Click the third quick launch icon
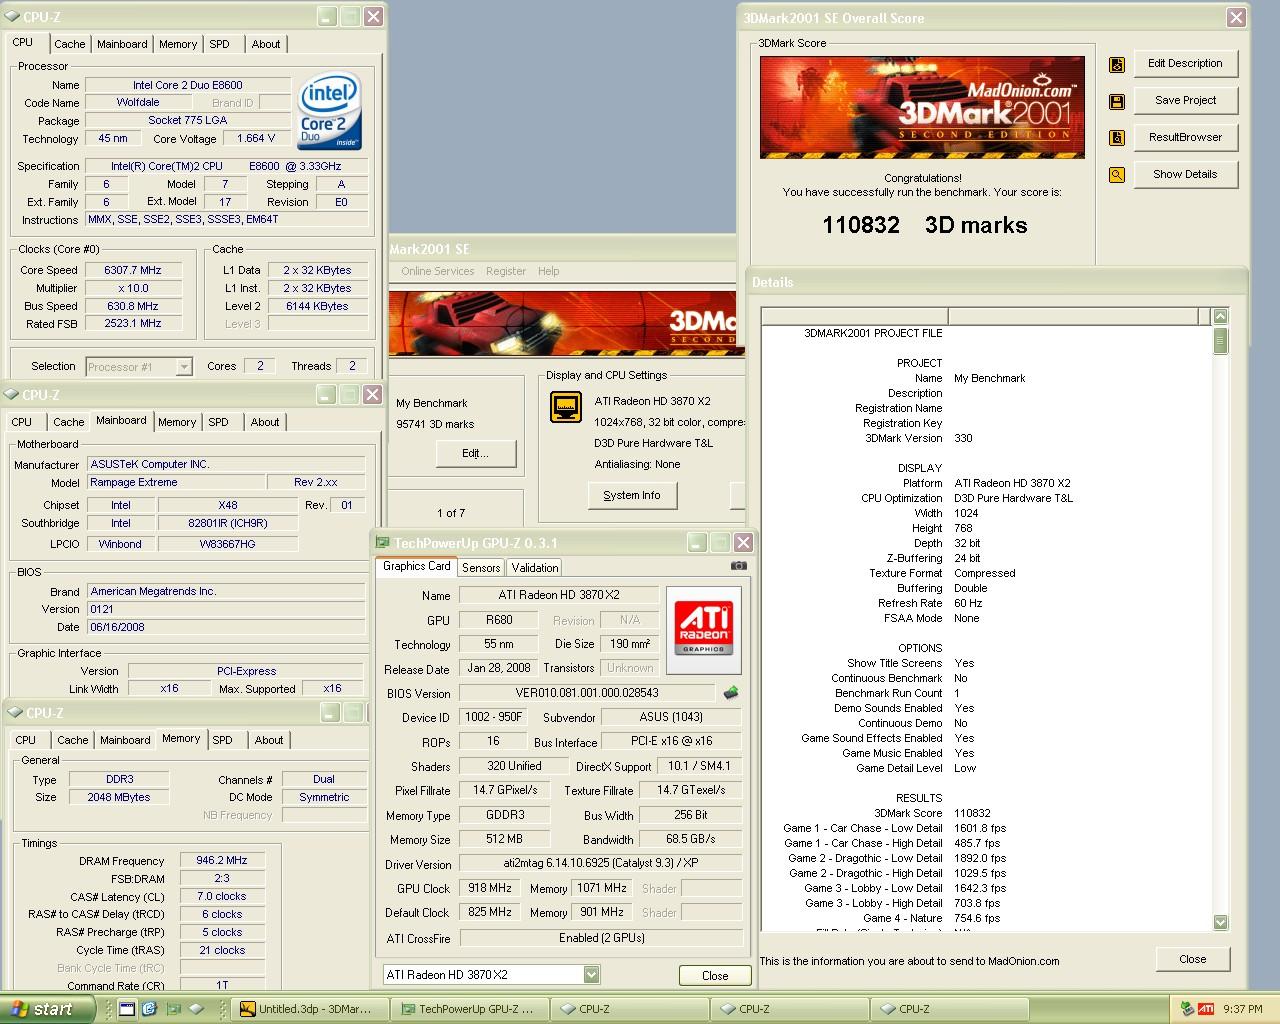Screen dimensions: 1280x1024 (173, 1009)
